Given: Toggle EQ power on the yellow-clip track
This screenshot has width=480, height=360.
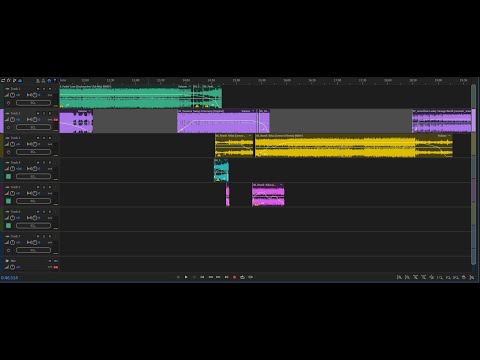Looking at the screenshot, I should pos(9,152).
